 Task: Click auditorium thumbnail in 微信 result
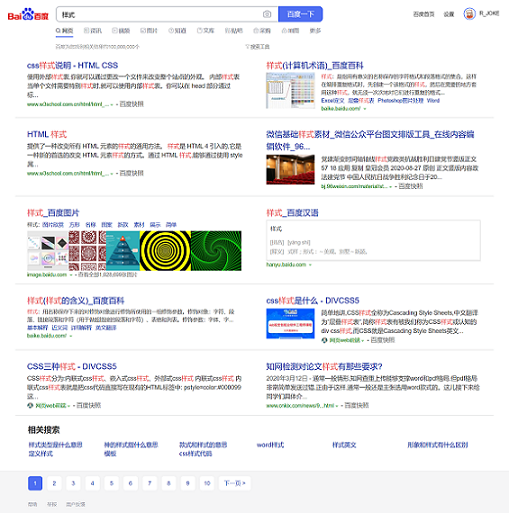pos(290,170)
